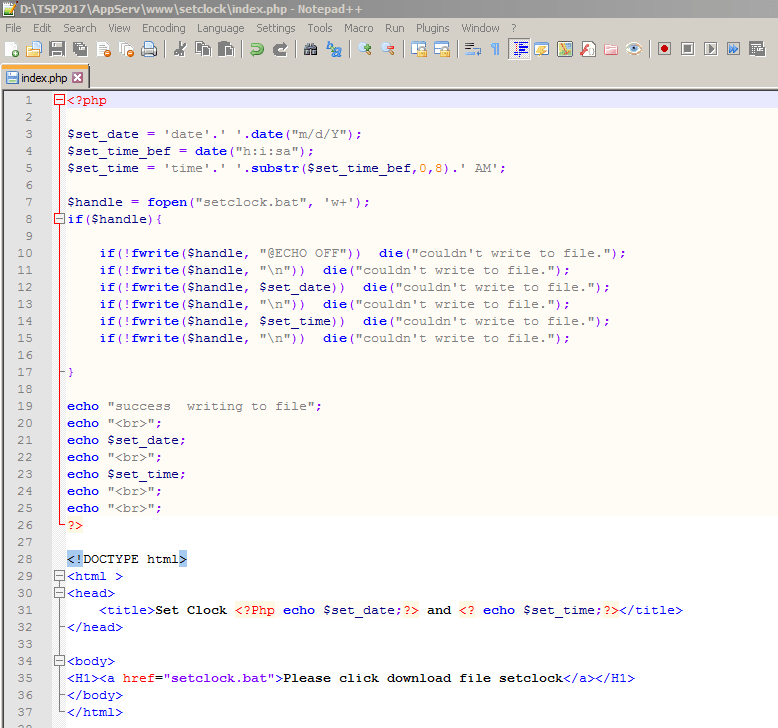Image resolution: width=778 pixels, height=728 pixels.
Task: Click the Zoom In magnifier icon
Action: [x=365, y=49]
